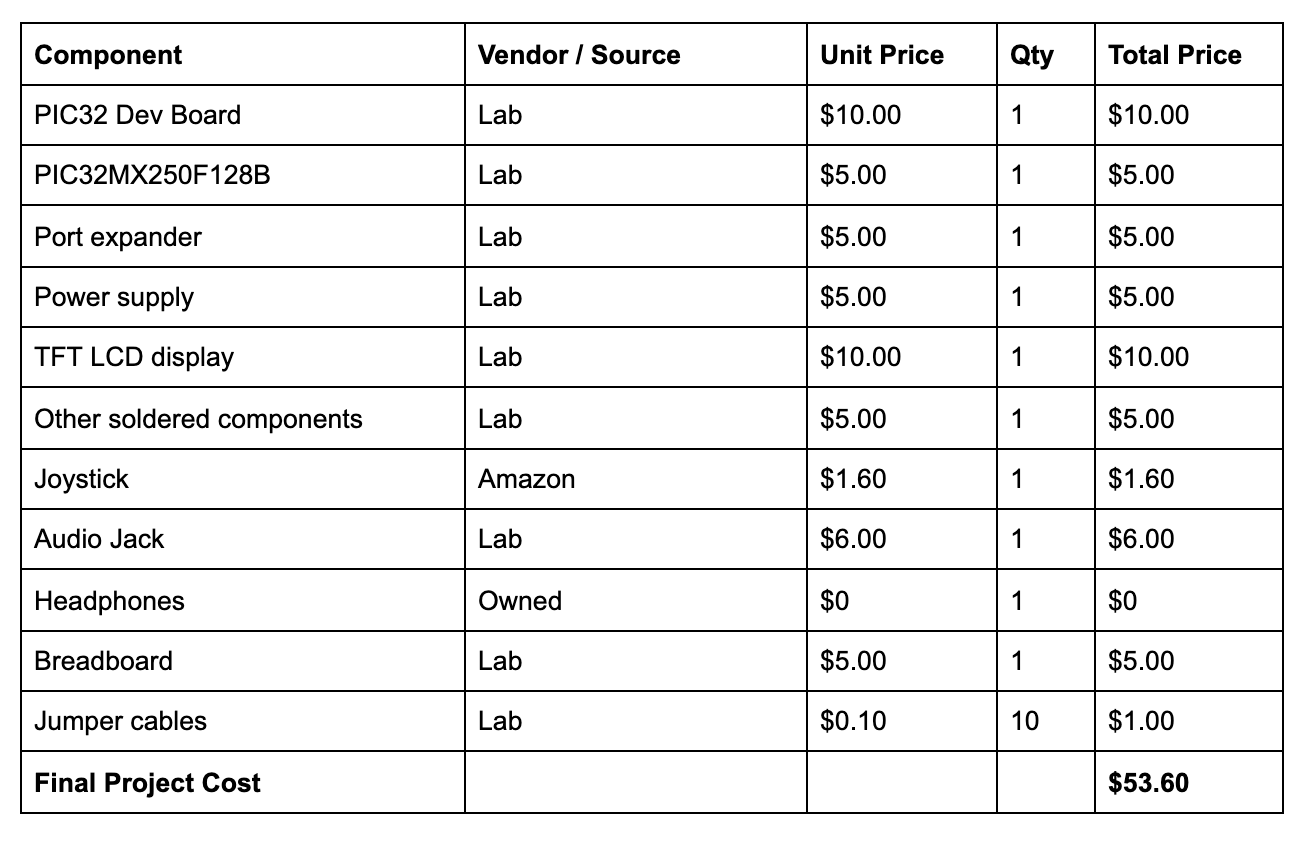This screenshot has width=1304, height=844.
Task: Click the "Owned" vendor cell
Action: click(x=520, y=601)
